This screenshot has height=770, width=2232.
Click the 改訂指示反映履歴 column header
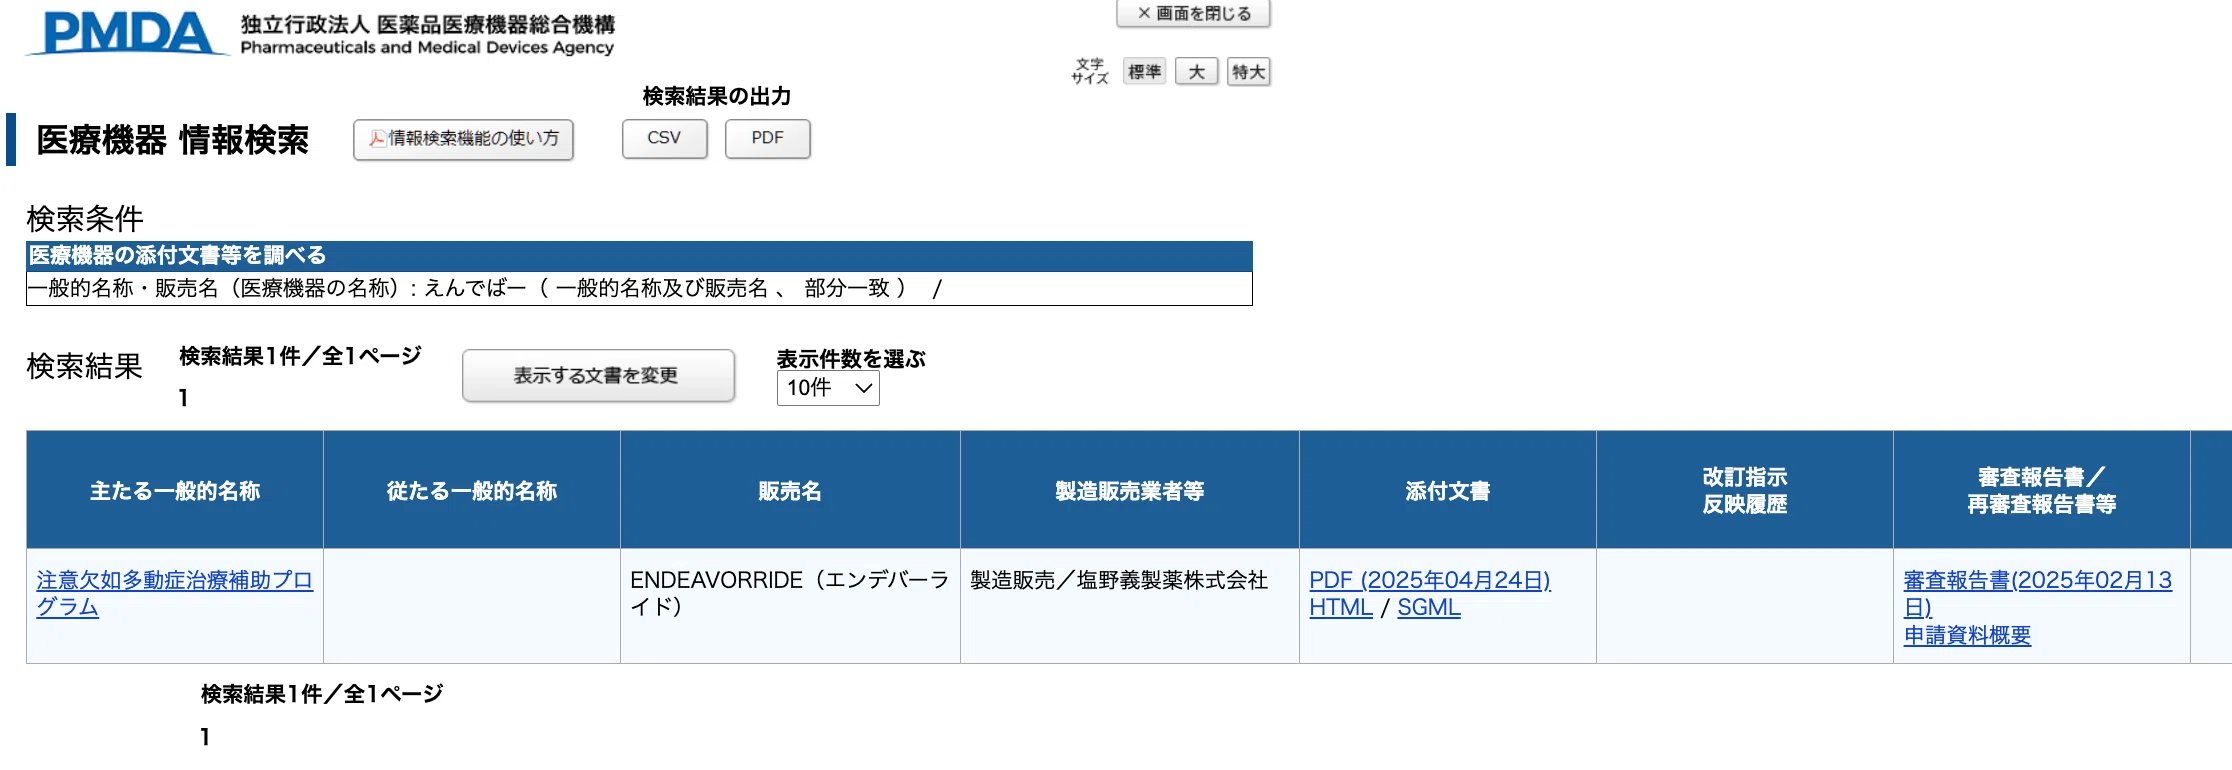click(1745, 490)
